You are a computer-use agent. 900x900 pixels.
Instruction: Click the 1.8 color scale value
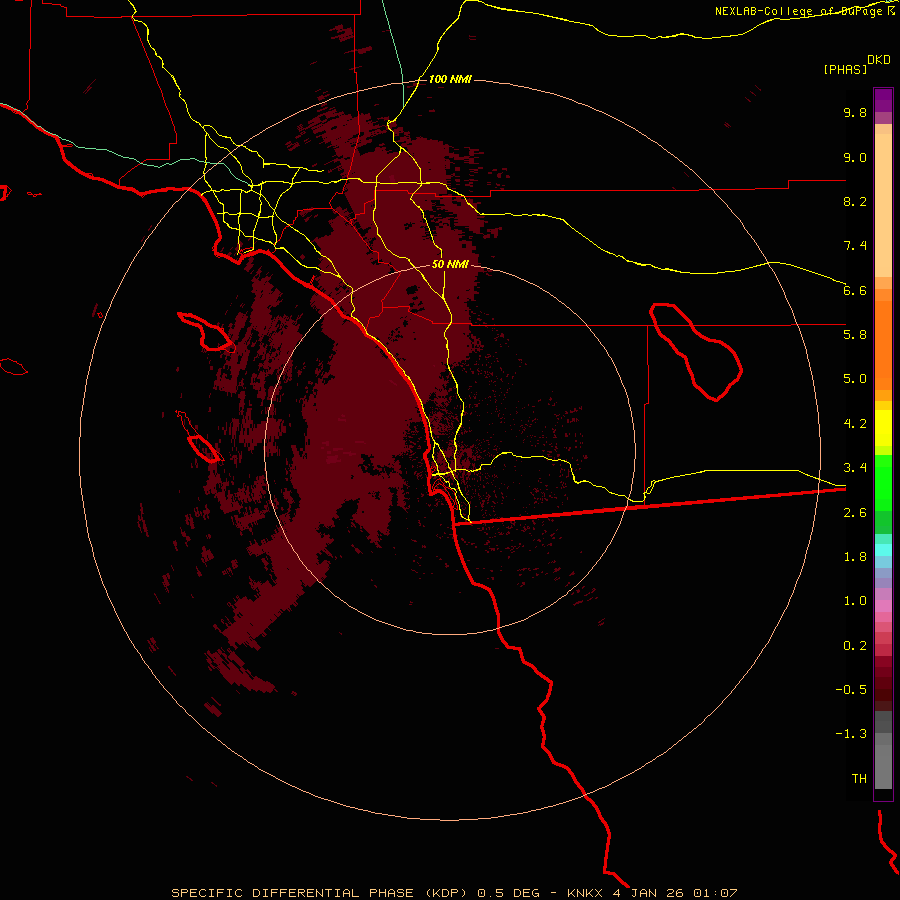pyautogui.click(x=855, y=557)
